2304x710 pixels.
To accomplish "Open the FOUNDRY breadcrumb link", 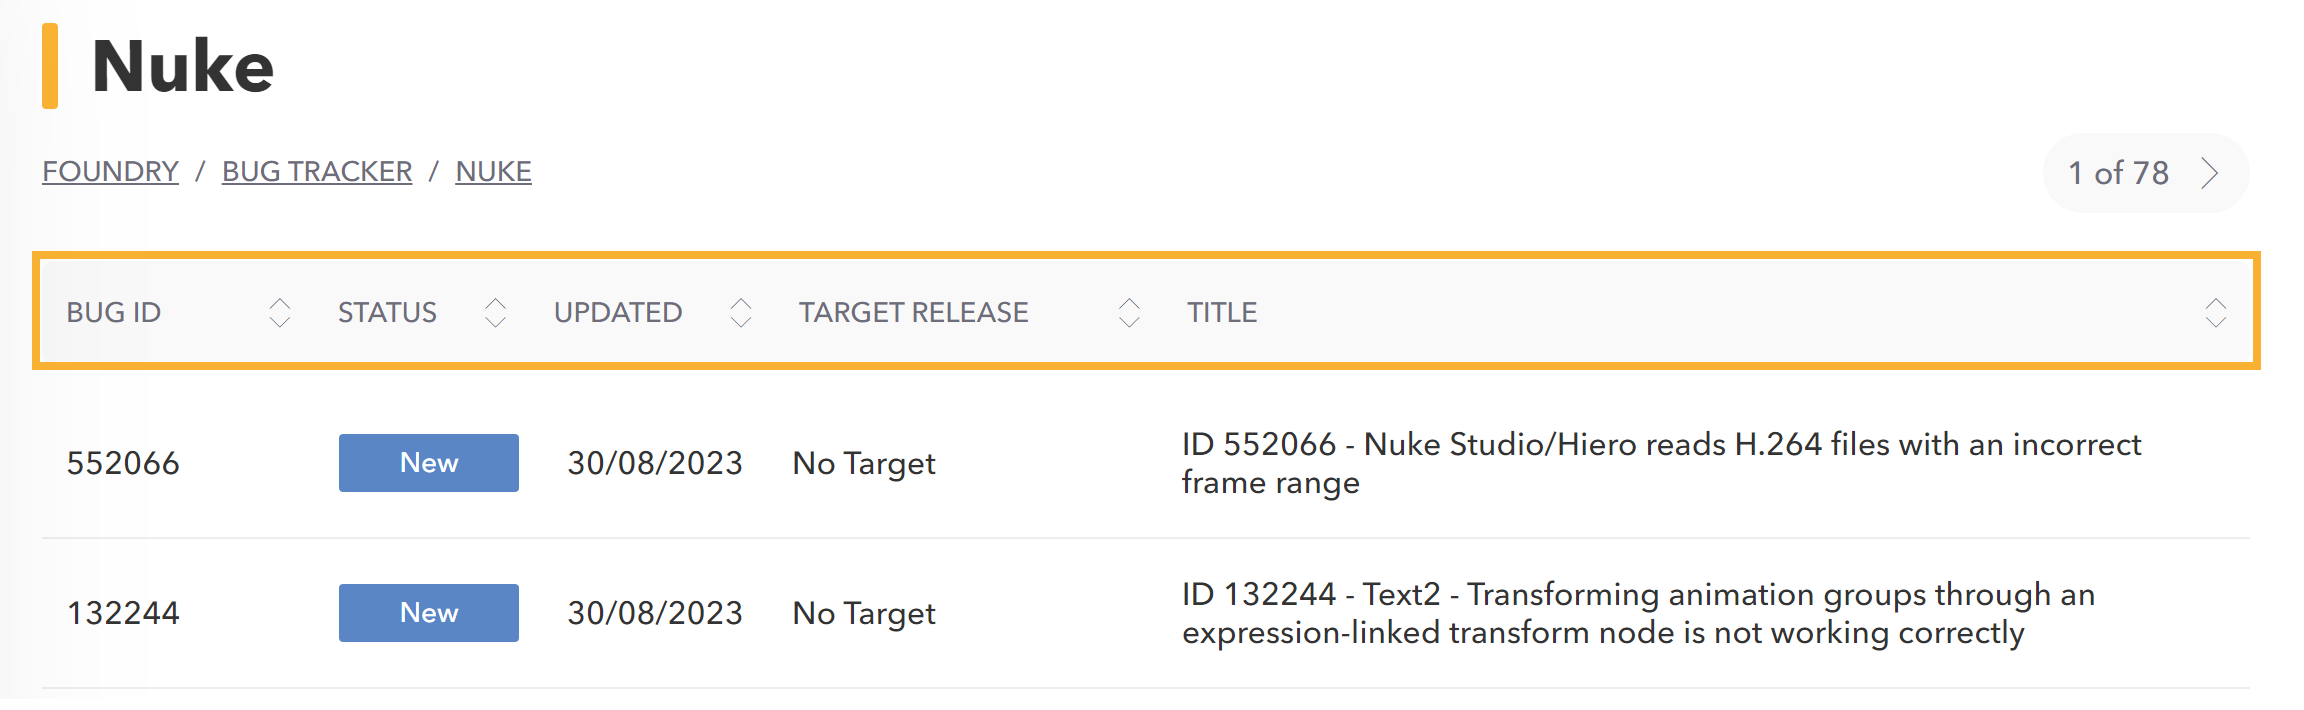I will tap(110, 172).
